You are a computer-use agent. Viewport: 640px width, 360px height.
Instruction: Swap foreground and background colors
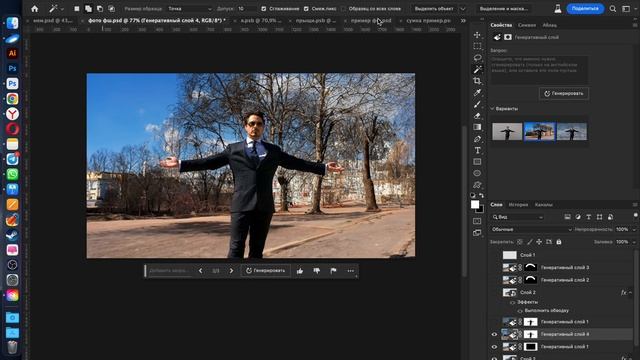(x=482, y=196)
